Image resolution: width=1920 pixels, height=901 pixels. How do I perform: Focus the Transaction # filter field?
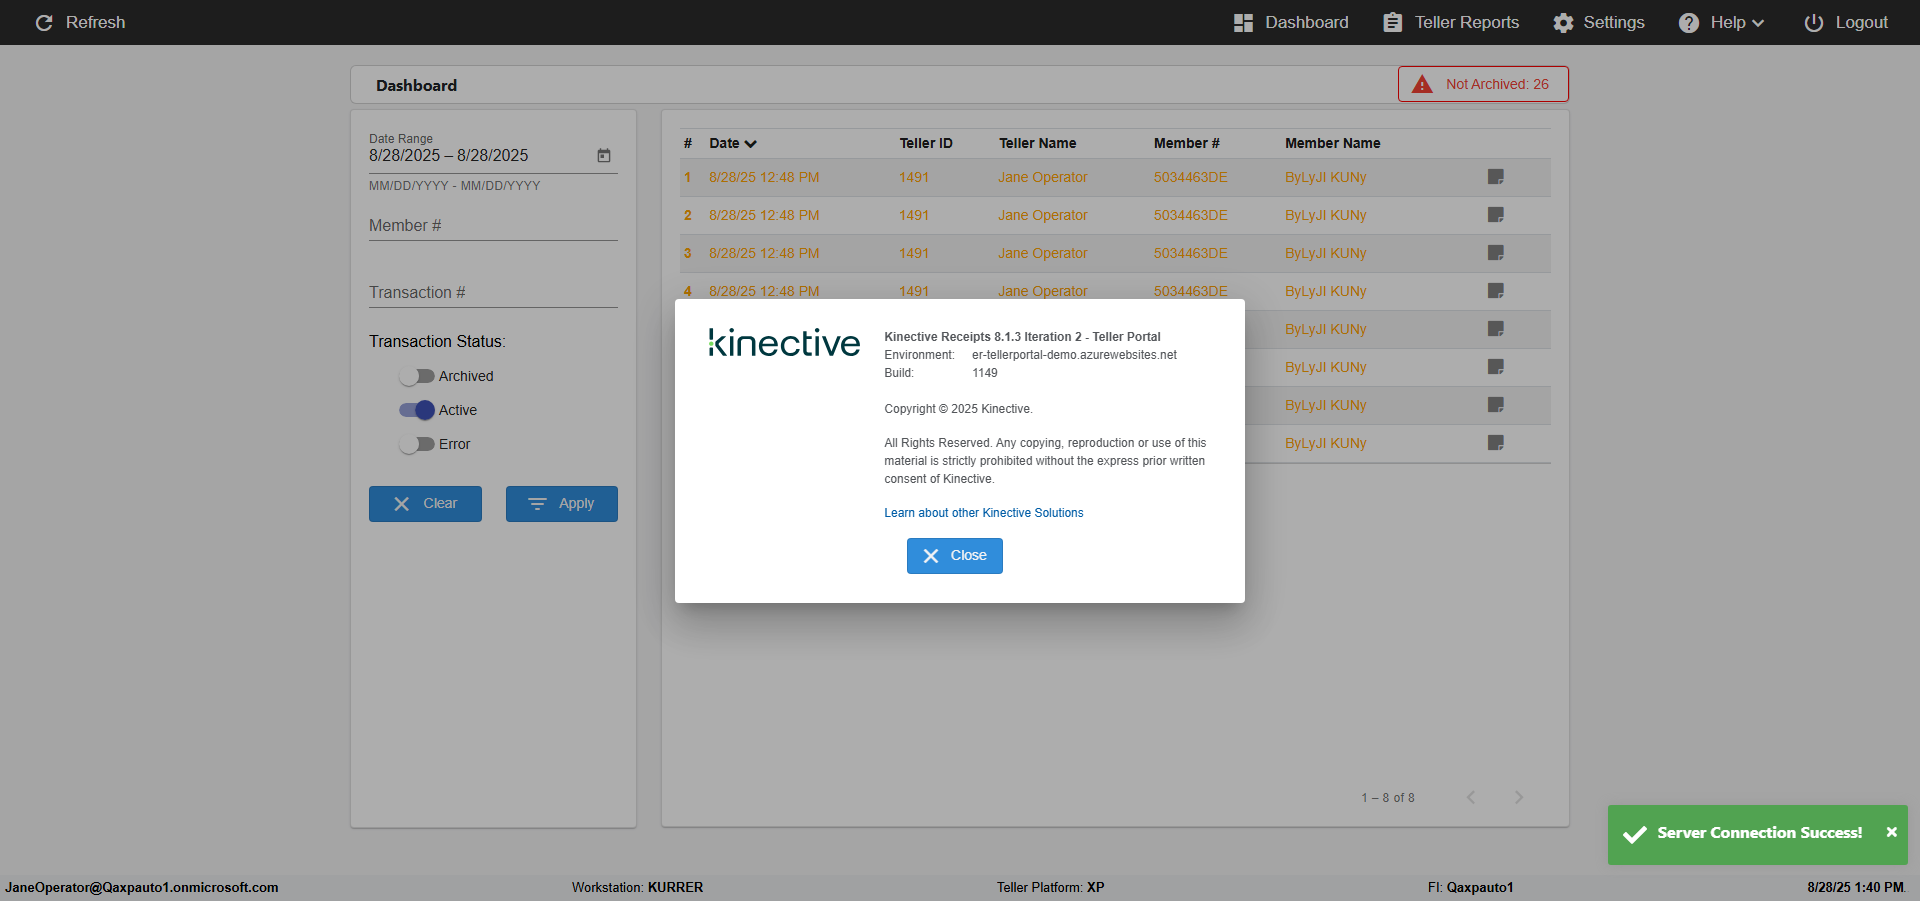pyautogui.click(x=493, y=293)
